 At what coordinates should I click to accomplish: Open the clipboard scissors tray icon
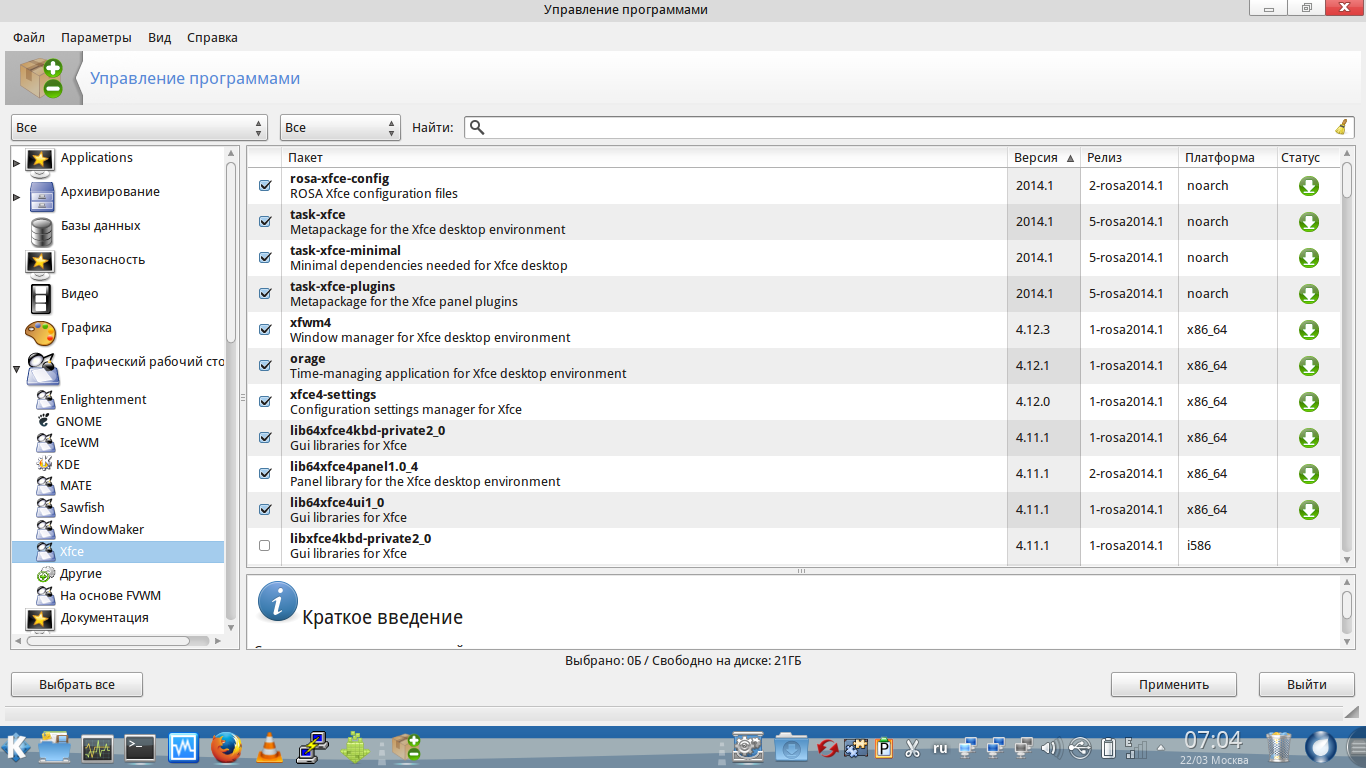[912, 747]
